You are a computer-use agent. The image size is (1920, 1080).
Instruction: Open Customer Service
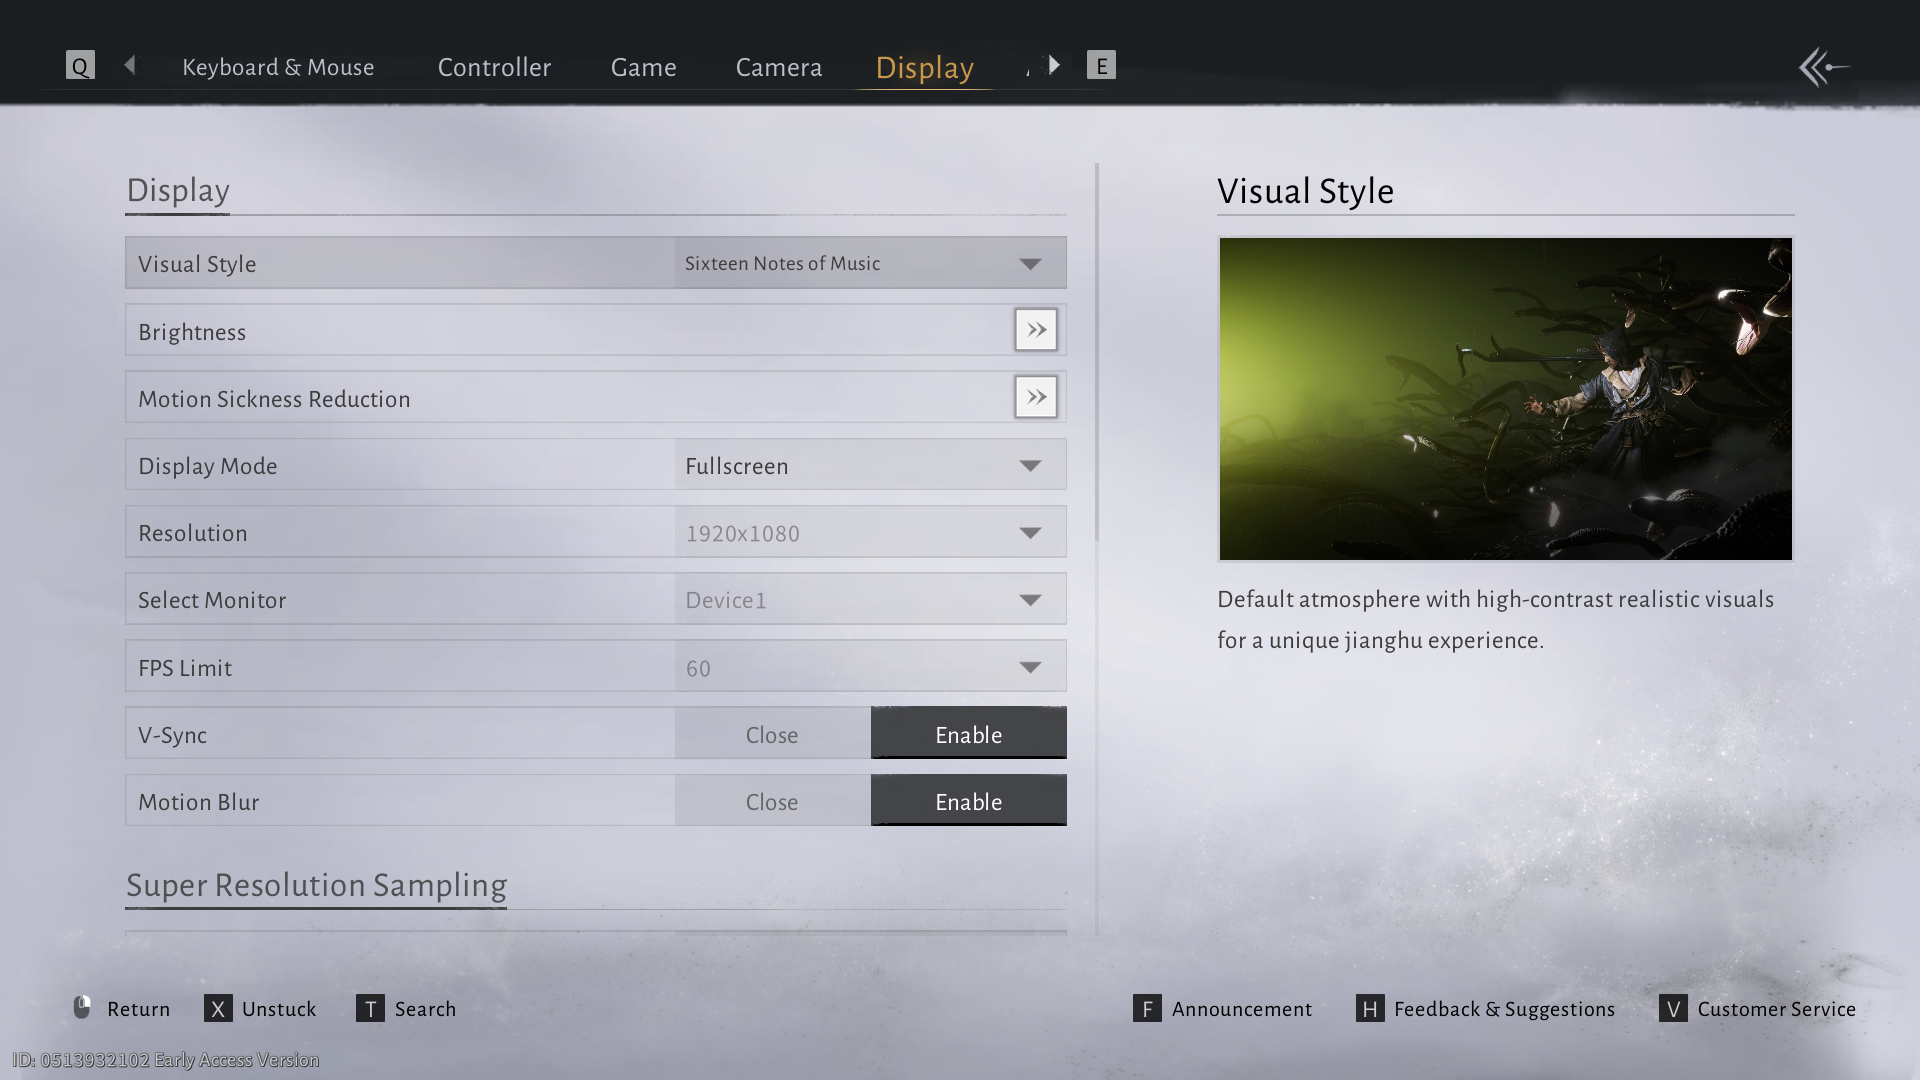[1775, 1008]
